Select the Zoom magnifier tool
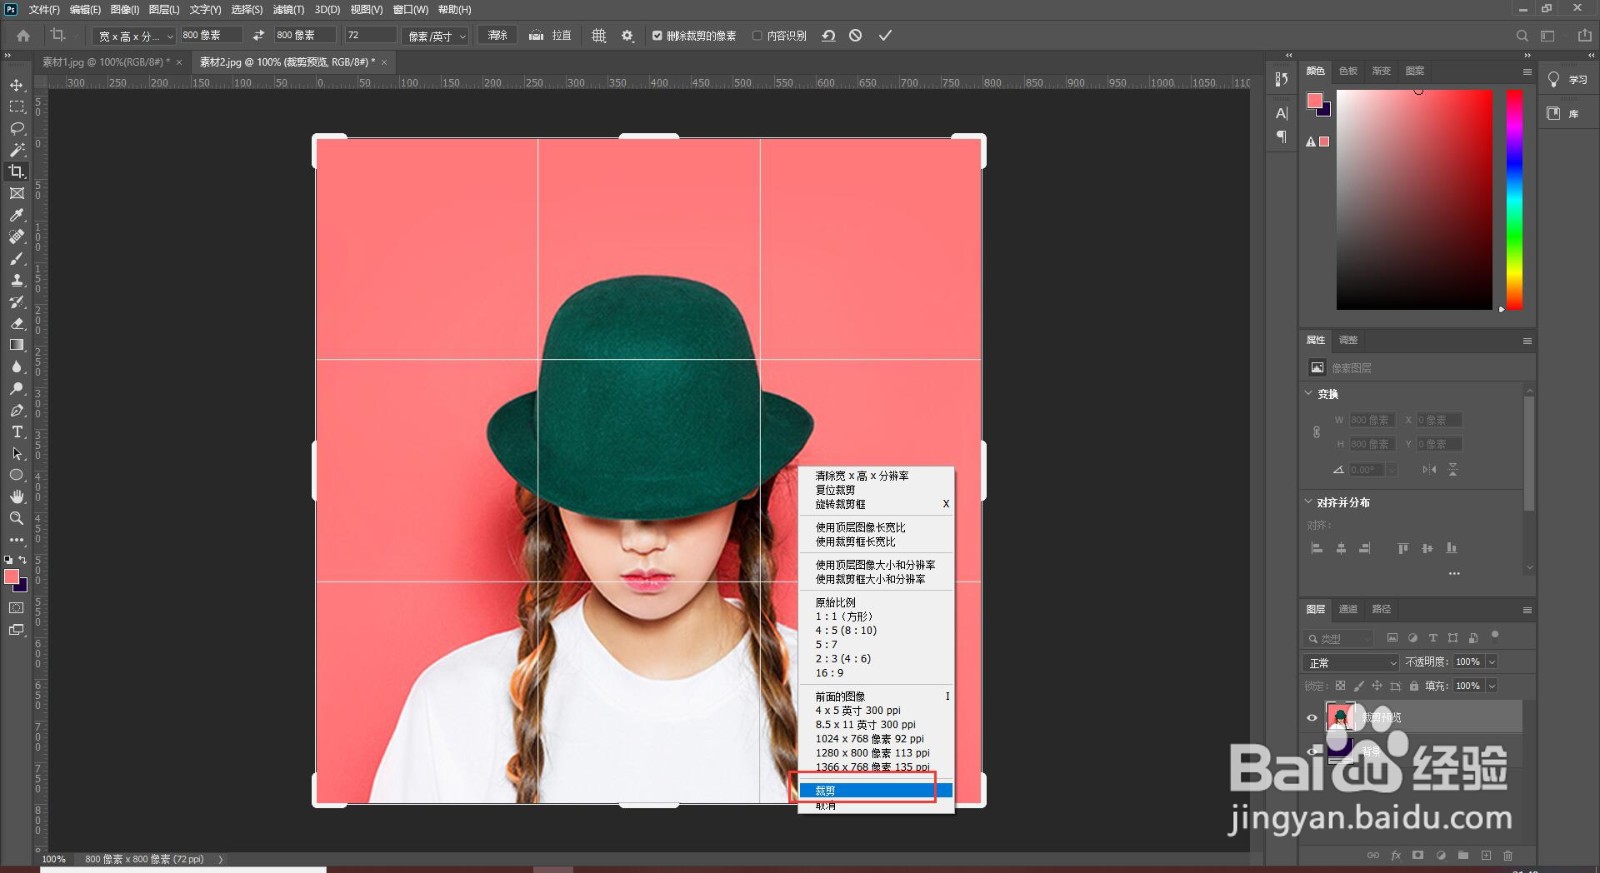The height and width of the screenshot is (873, 1600). [17, 518]
